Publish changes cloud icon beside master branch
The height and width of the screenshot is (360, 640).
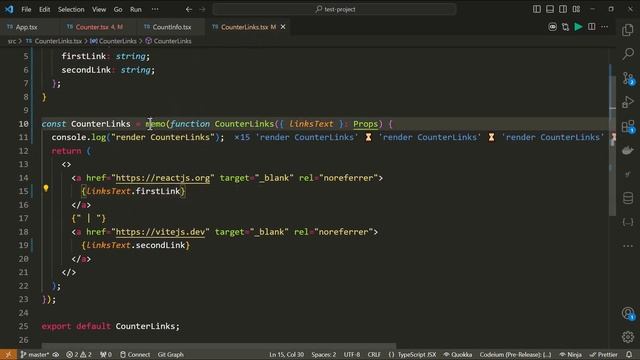pyautogui.click(x=56, y=354)
